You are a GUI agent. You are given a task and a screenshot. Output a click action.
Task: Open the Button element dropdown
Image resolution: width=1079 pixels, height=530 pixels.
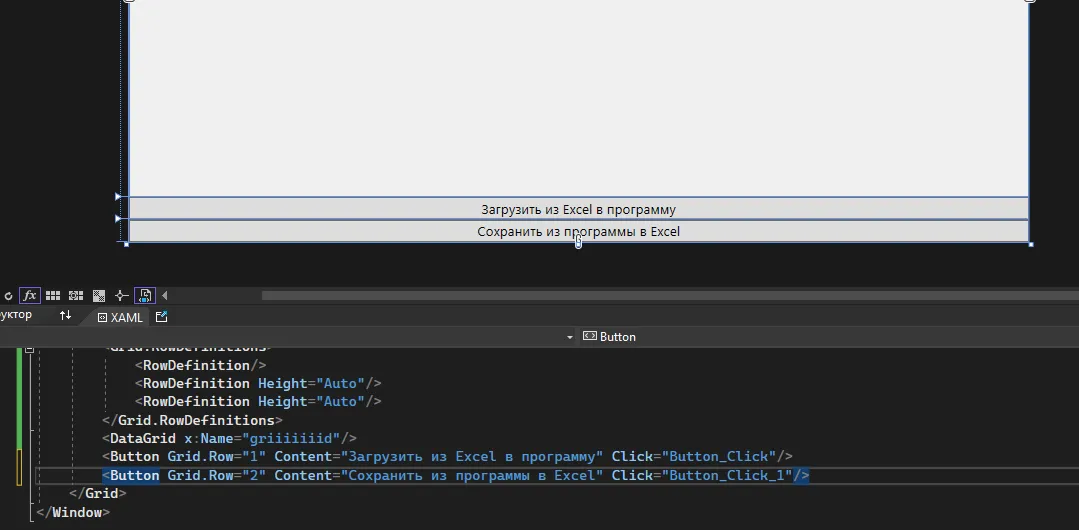610,337
